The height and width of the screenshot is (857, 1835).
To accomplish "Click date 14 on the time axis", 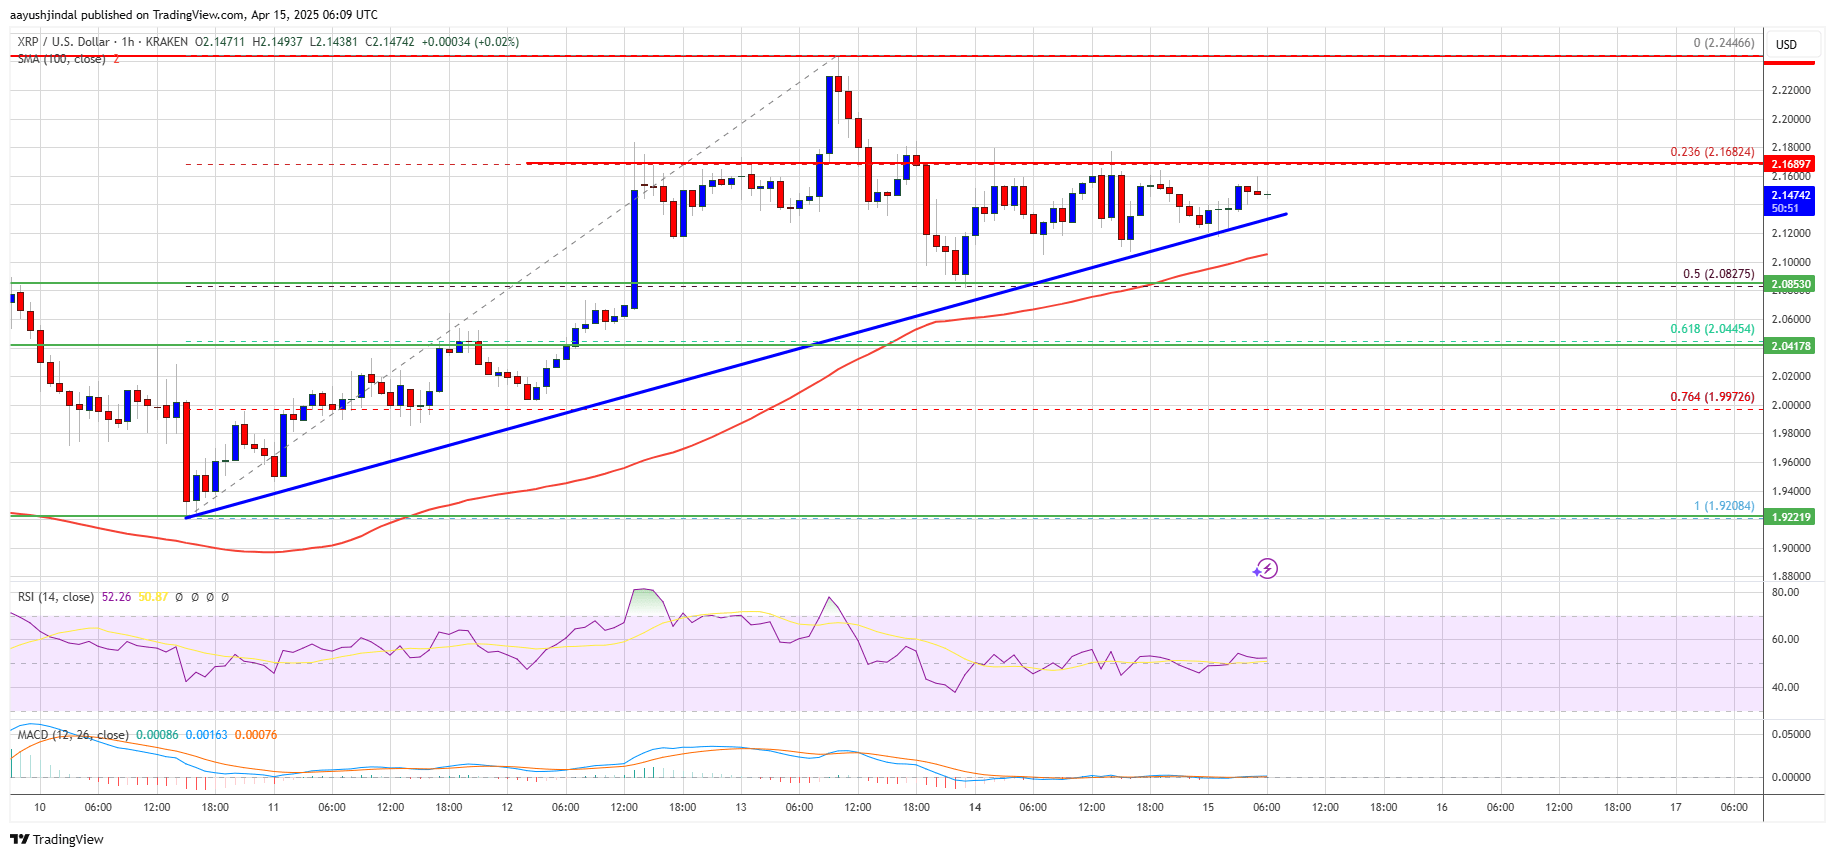I will click(x=974, y=807).
